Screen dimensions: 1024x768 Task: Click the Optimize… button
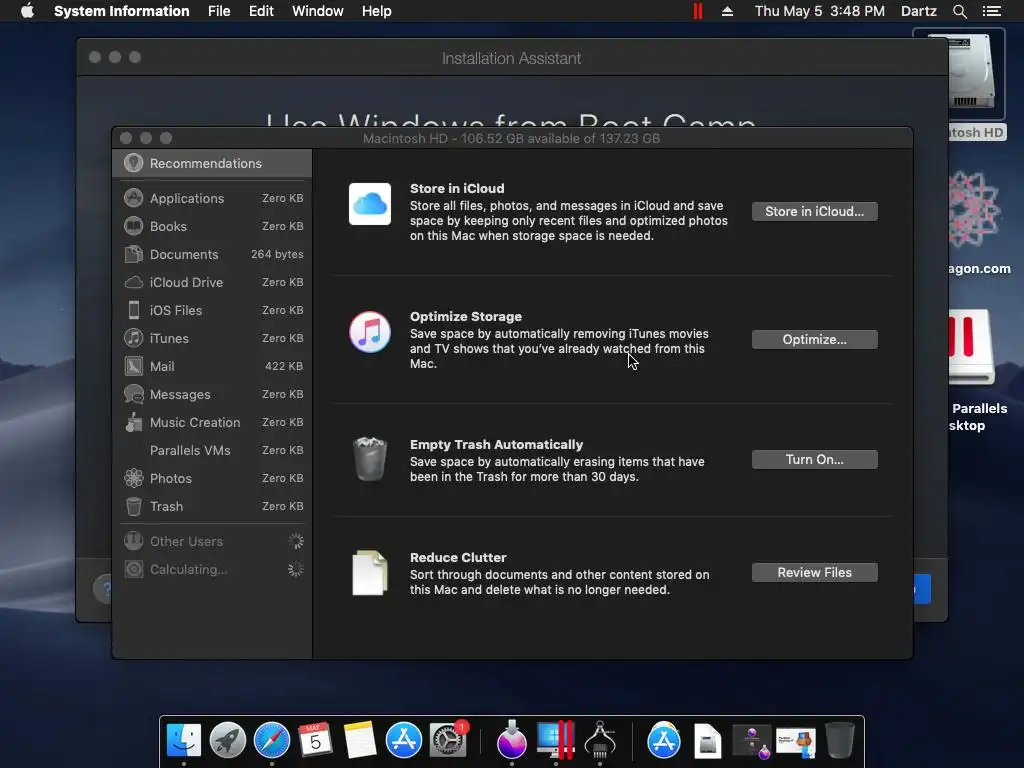click(x=814, y=340)
